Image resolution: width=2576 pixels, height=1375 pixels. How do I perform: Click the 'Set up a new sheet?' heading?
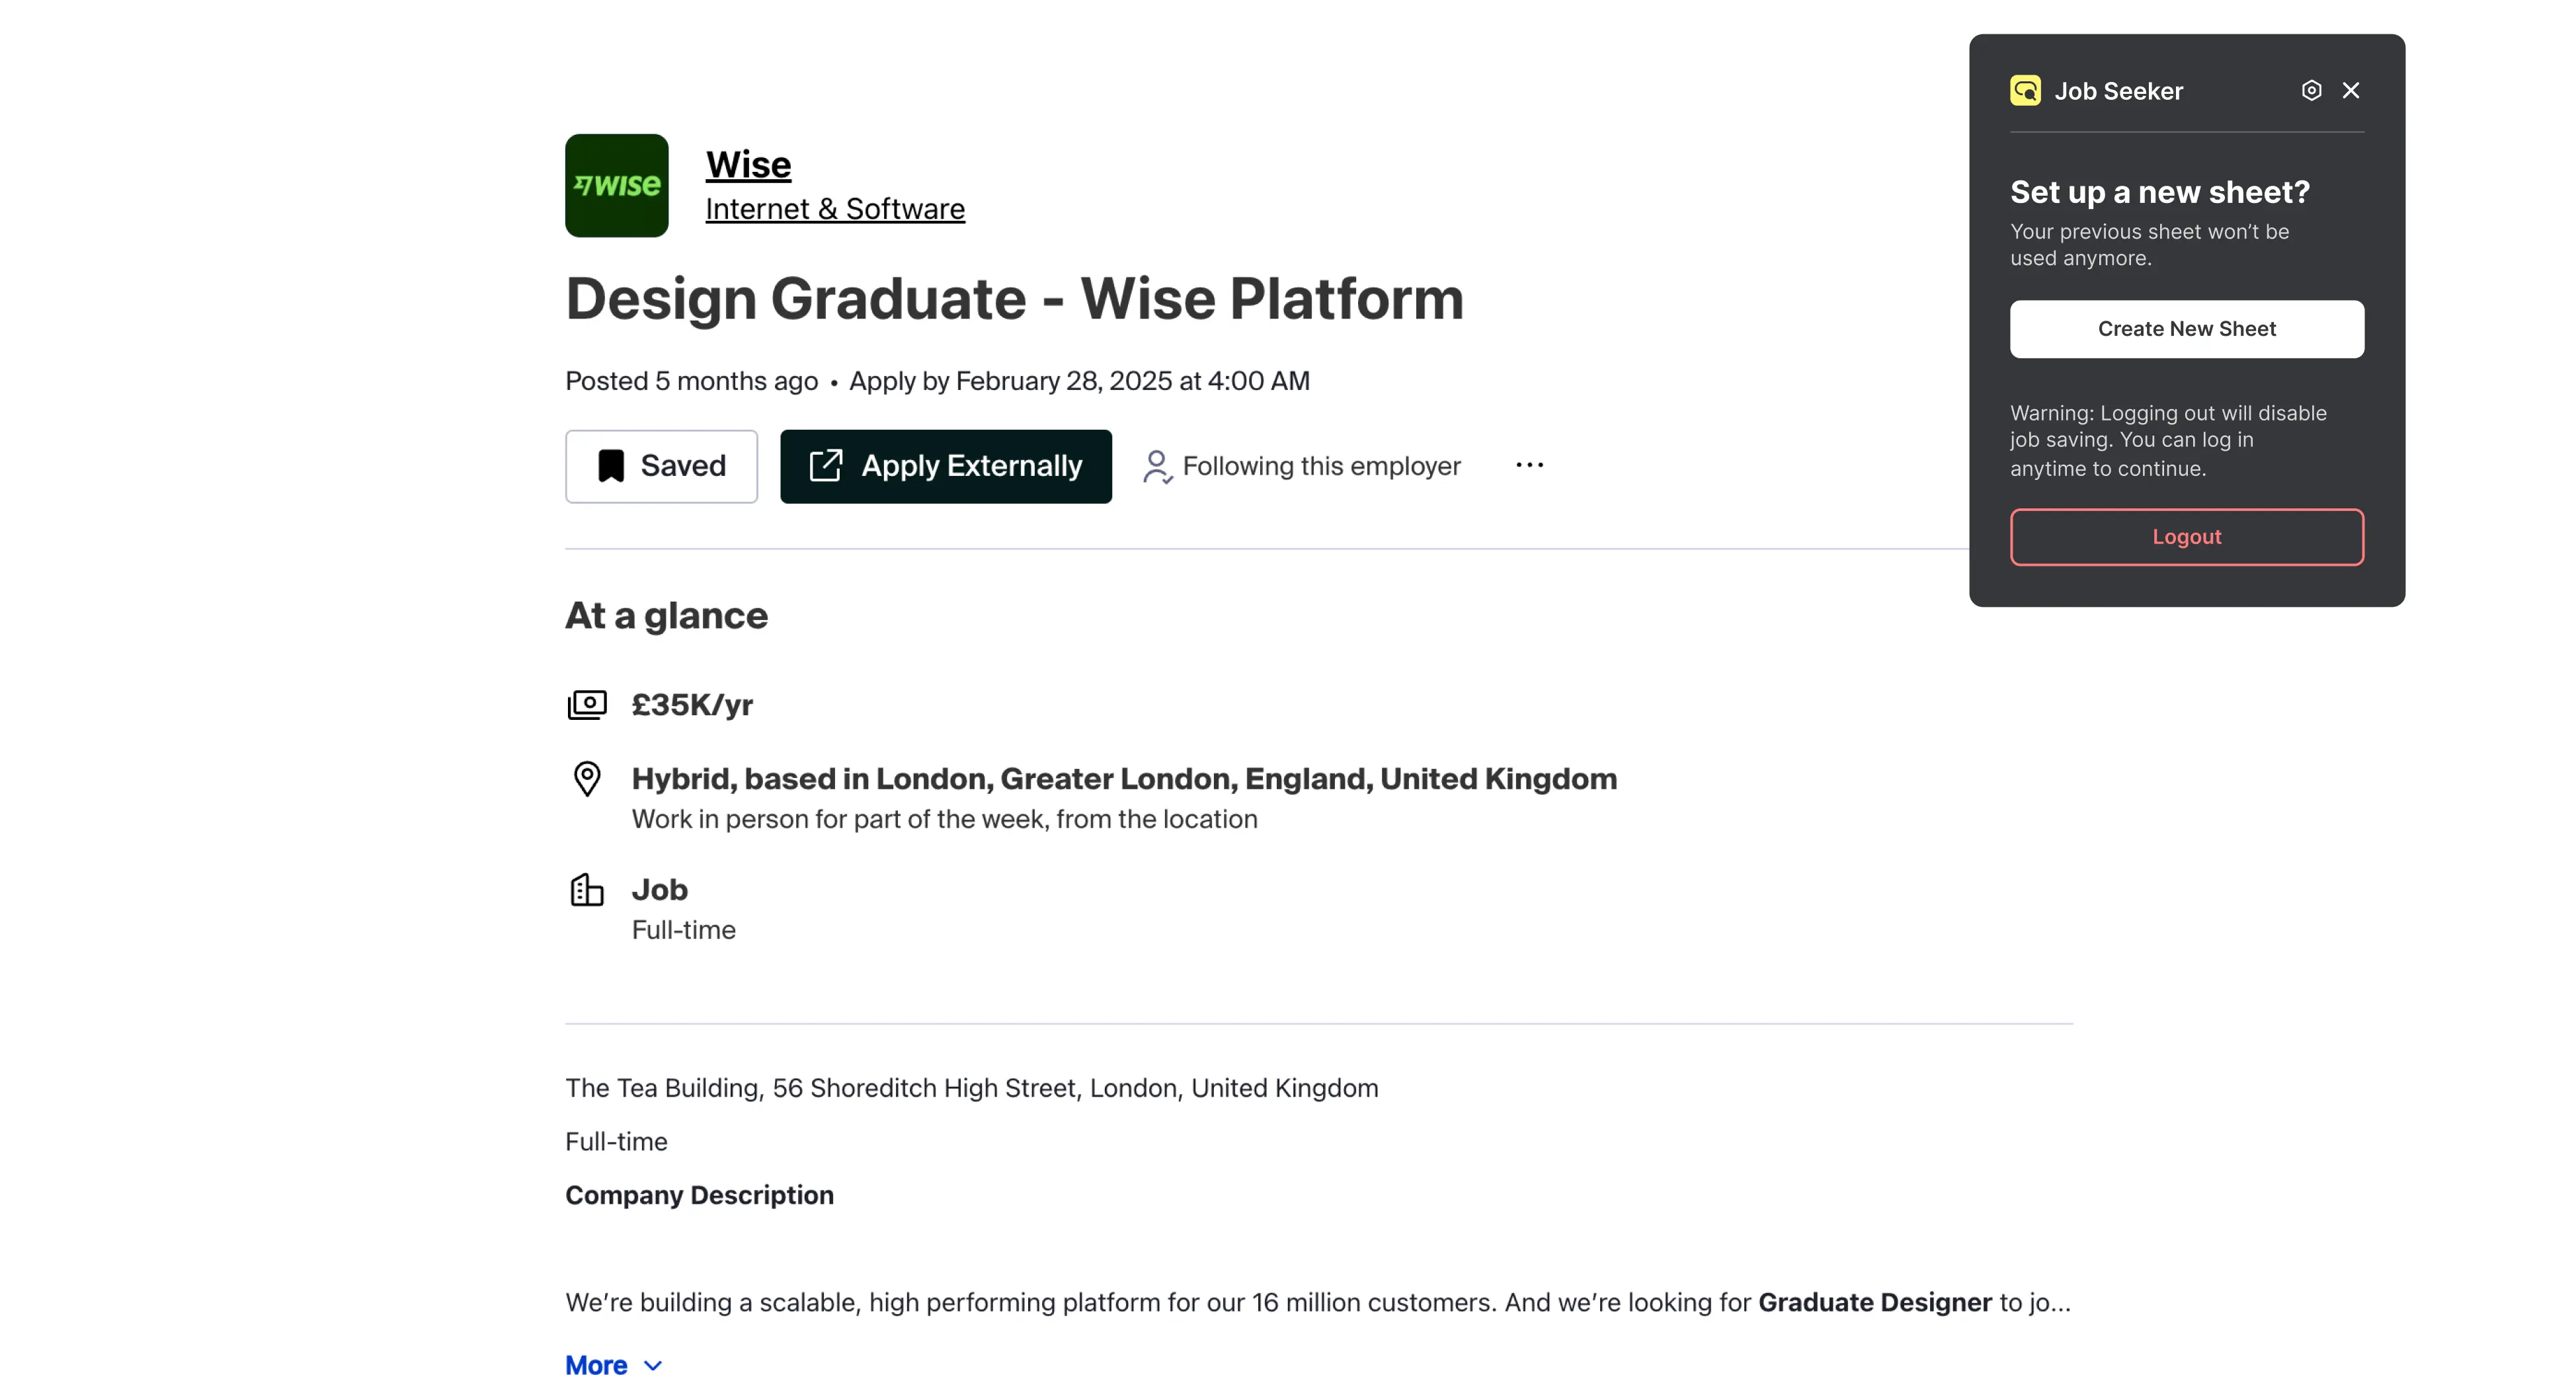[x=2160, y=191]
